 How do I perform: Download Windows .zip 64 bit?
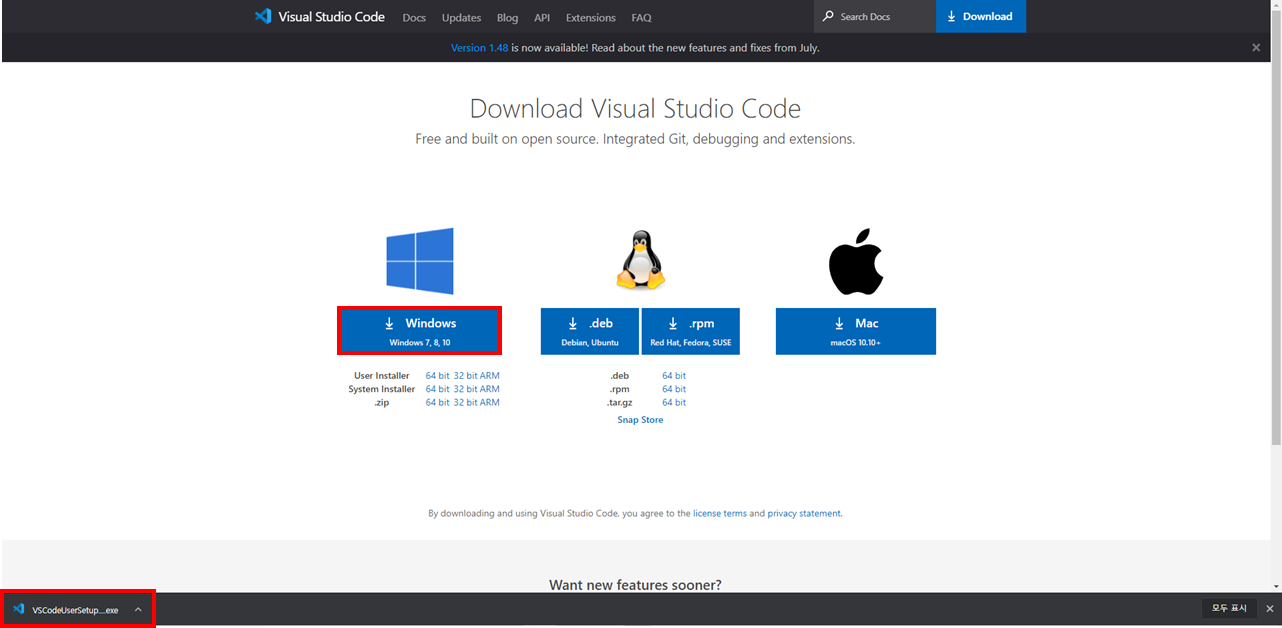pyautogui.click(x=437, y=402)
